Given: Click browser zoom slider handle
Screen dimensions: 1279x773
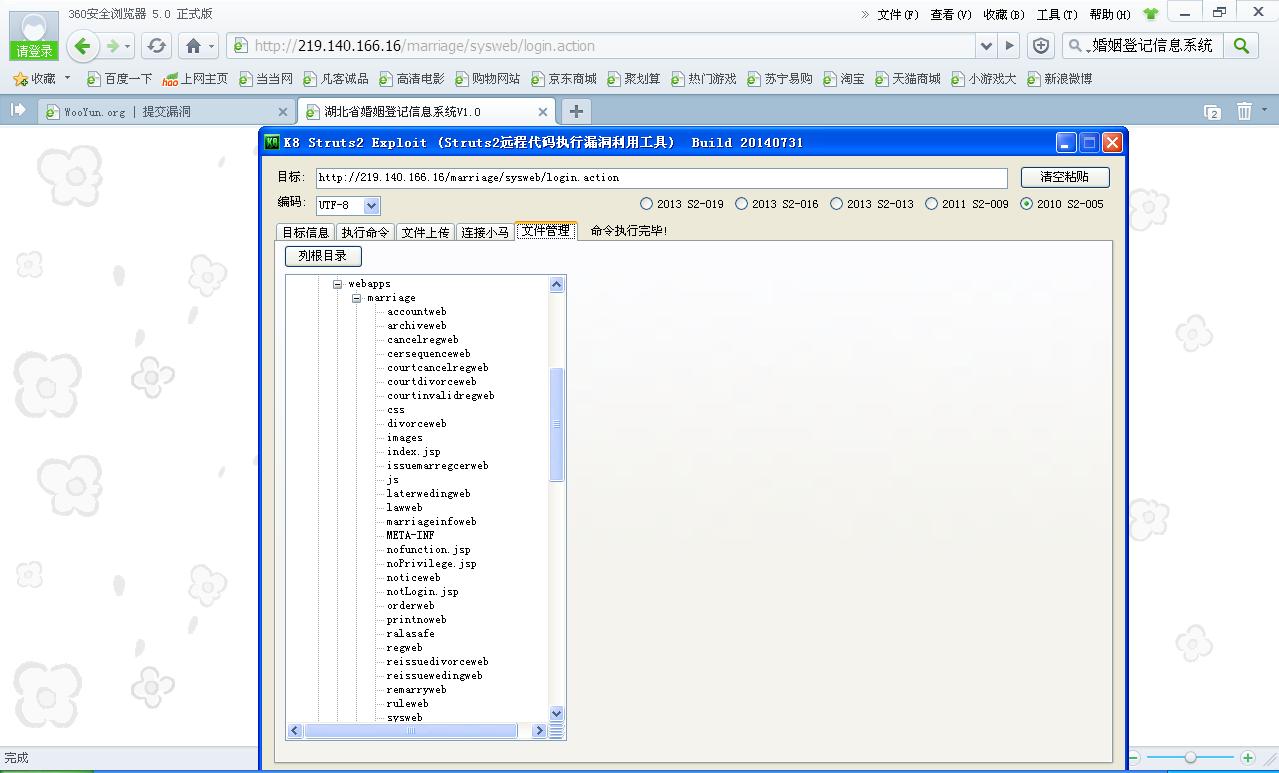Looking at the screenshot, I should [x=1190, y=758].
